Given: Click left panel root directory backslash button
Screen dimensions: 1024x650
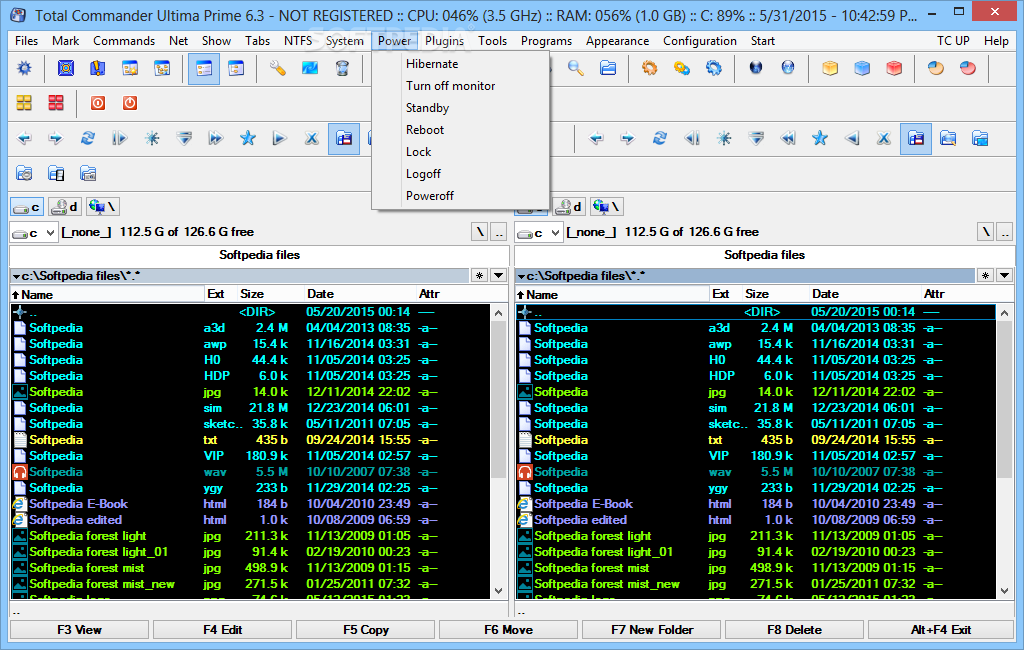Looking at the screenshot, I should [480, 232].
